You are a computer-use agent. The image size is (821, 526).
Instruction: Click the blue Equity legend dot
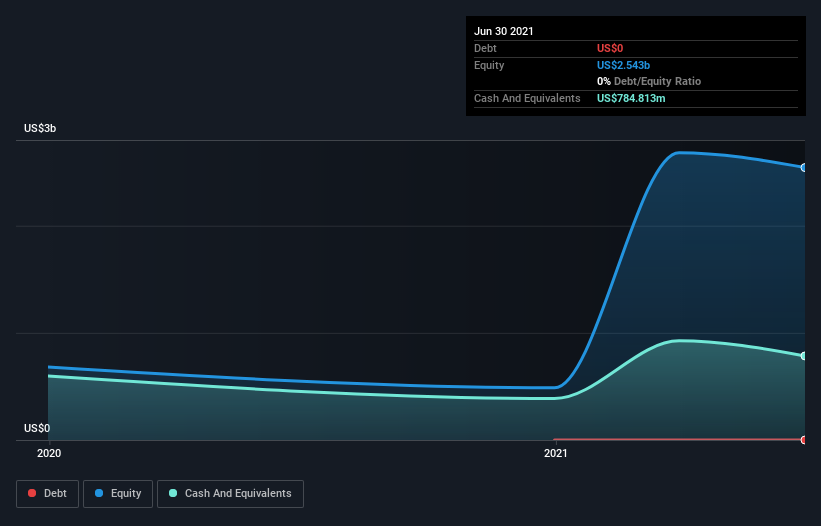click(99, 493)
